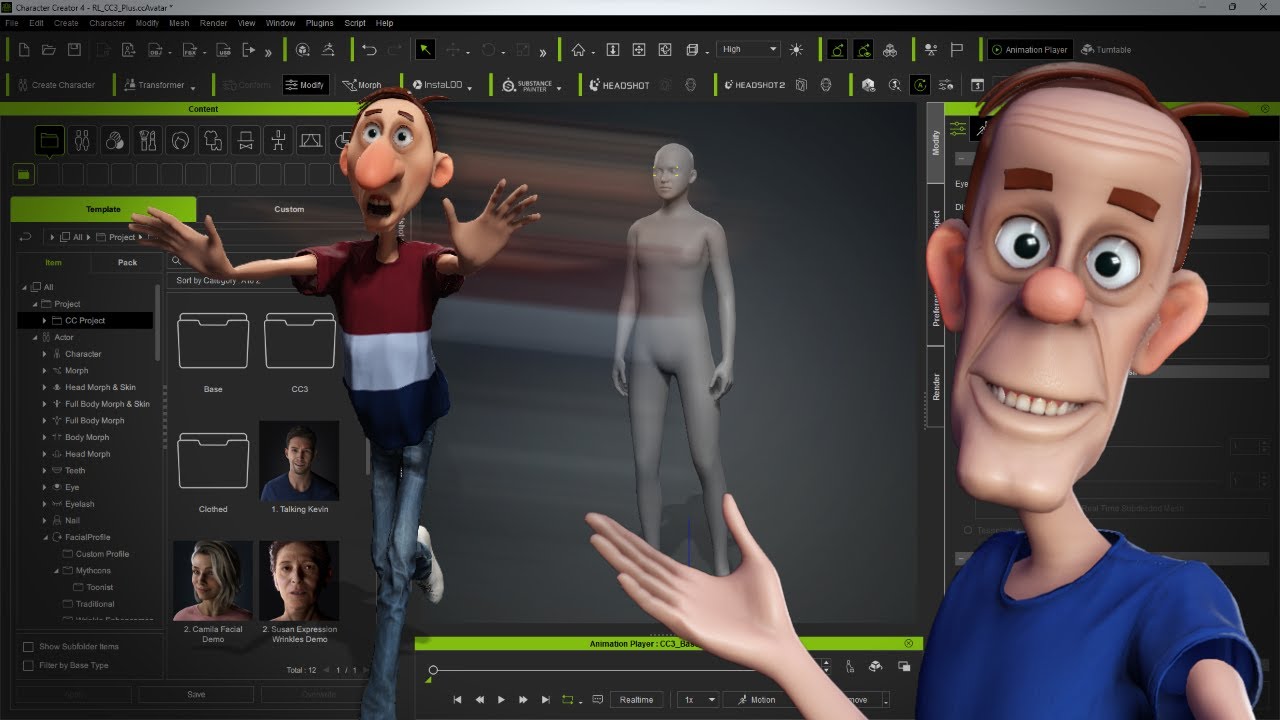Enable the Filter by Base Type checkbox
1280x720 pixels.
tap(28, 665)
